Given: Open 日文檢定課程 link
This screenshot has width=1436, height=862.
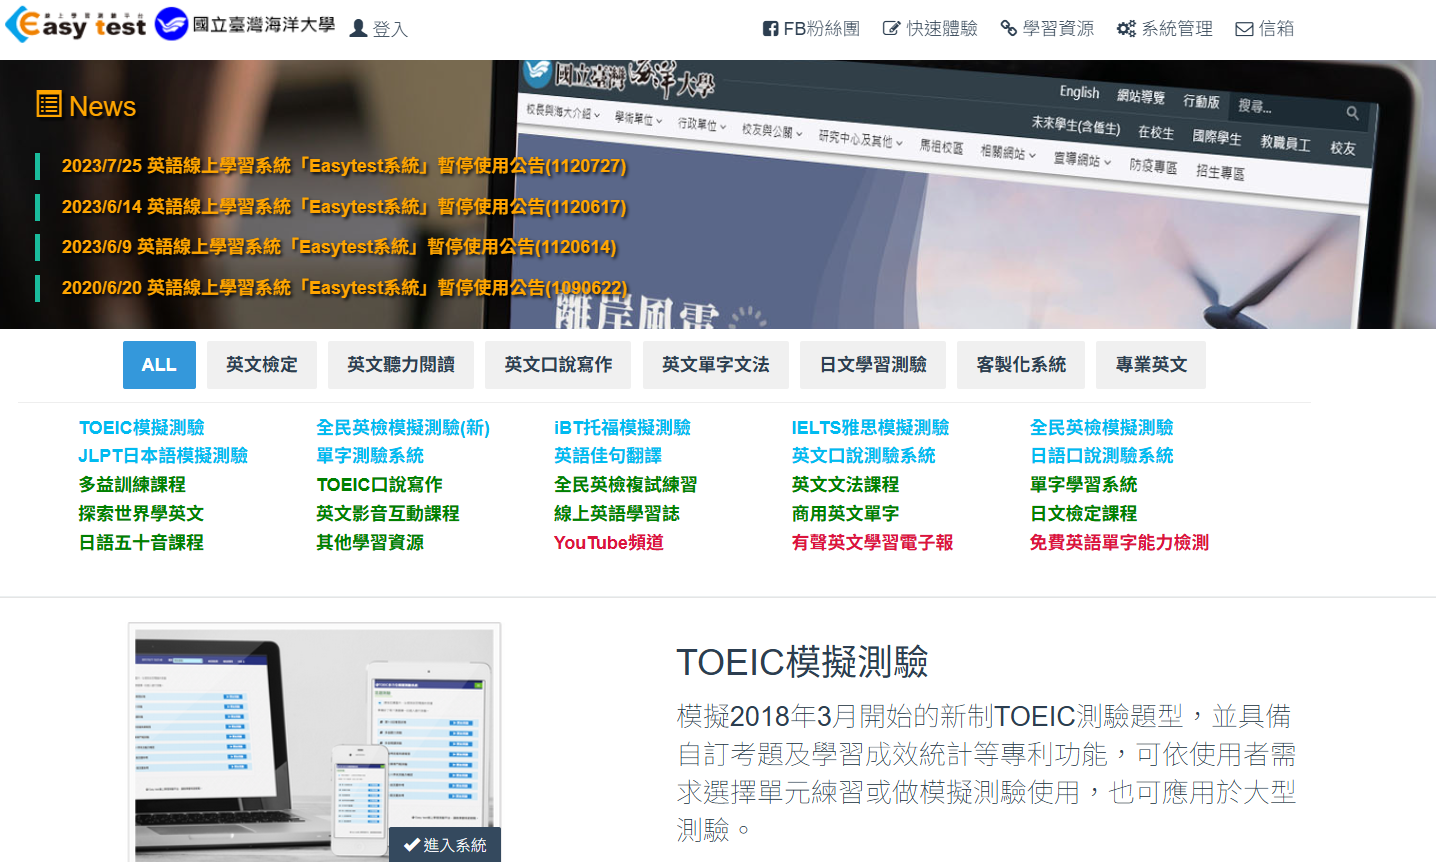Looking at the screenshot, I should [x=1083, y=514].
